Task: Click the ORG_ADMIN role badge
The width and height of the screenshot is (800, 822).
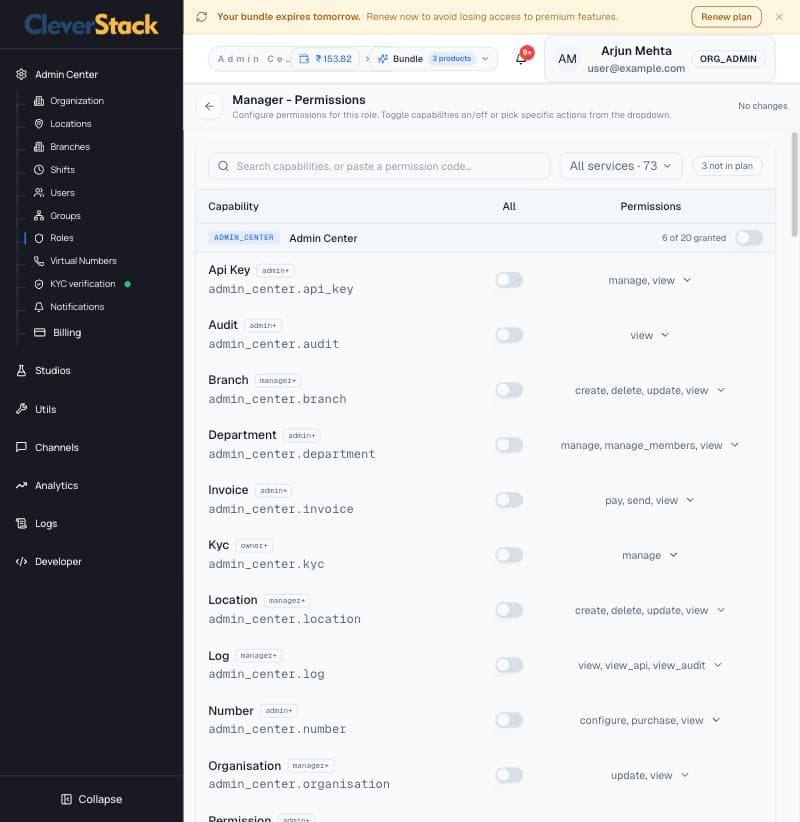Action: tap(728, 59)
